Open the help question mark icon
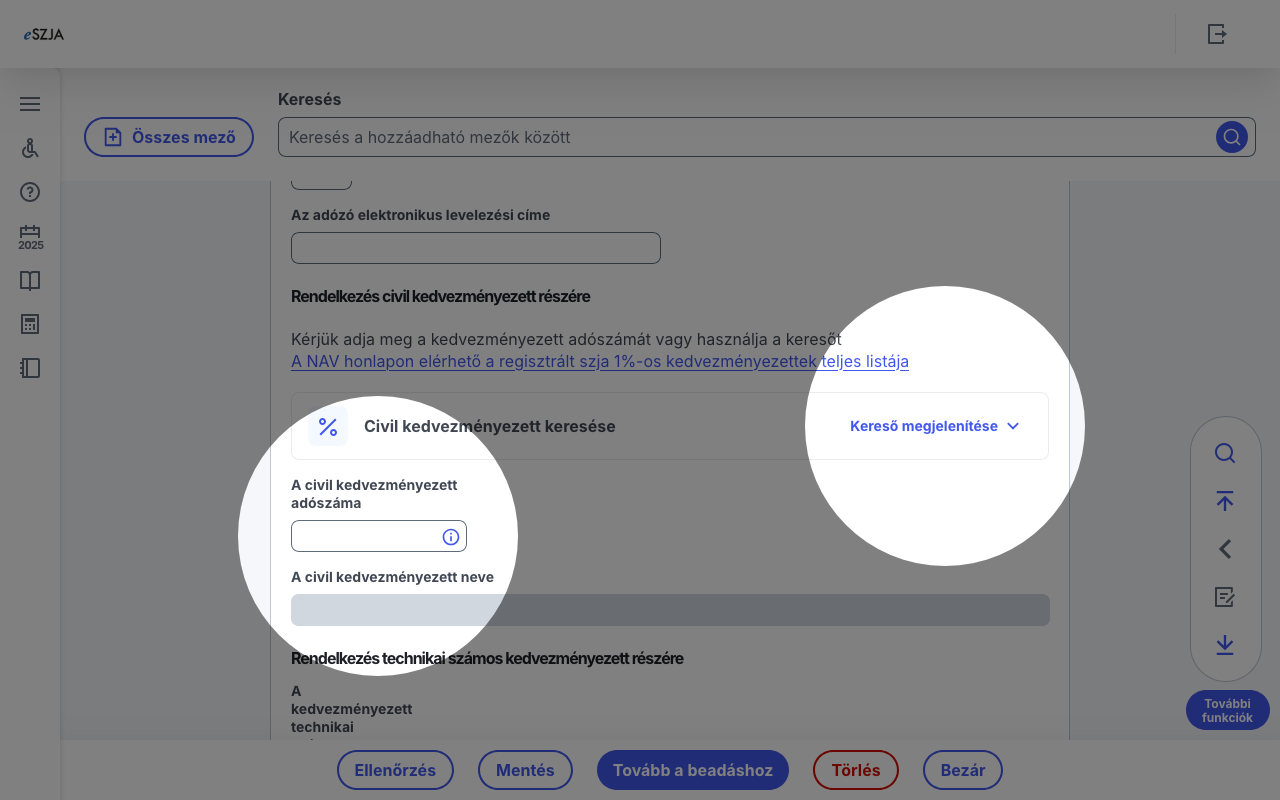The height and width of the screenshot is (800, 1280). (30, 192)
